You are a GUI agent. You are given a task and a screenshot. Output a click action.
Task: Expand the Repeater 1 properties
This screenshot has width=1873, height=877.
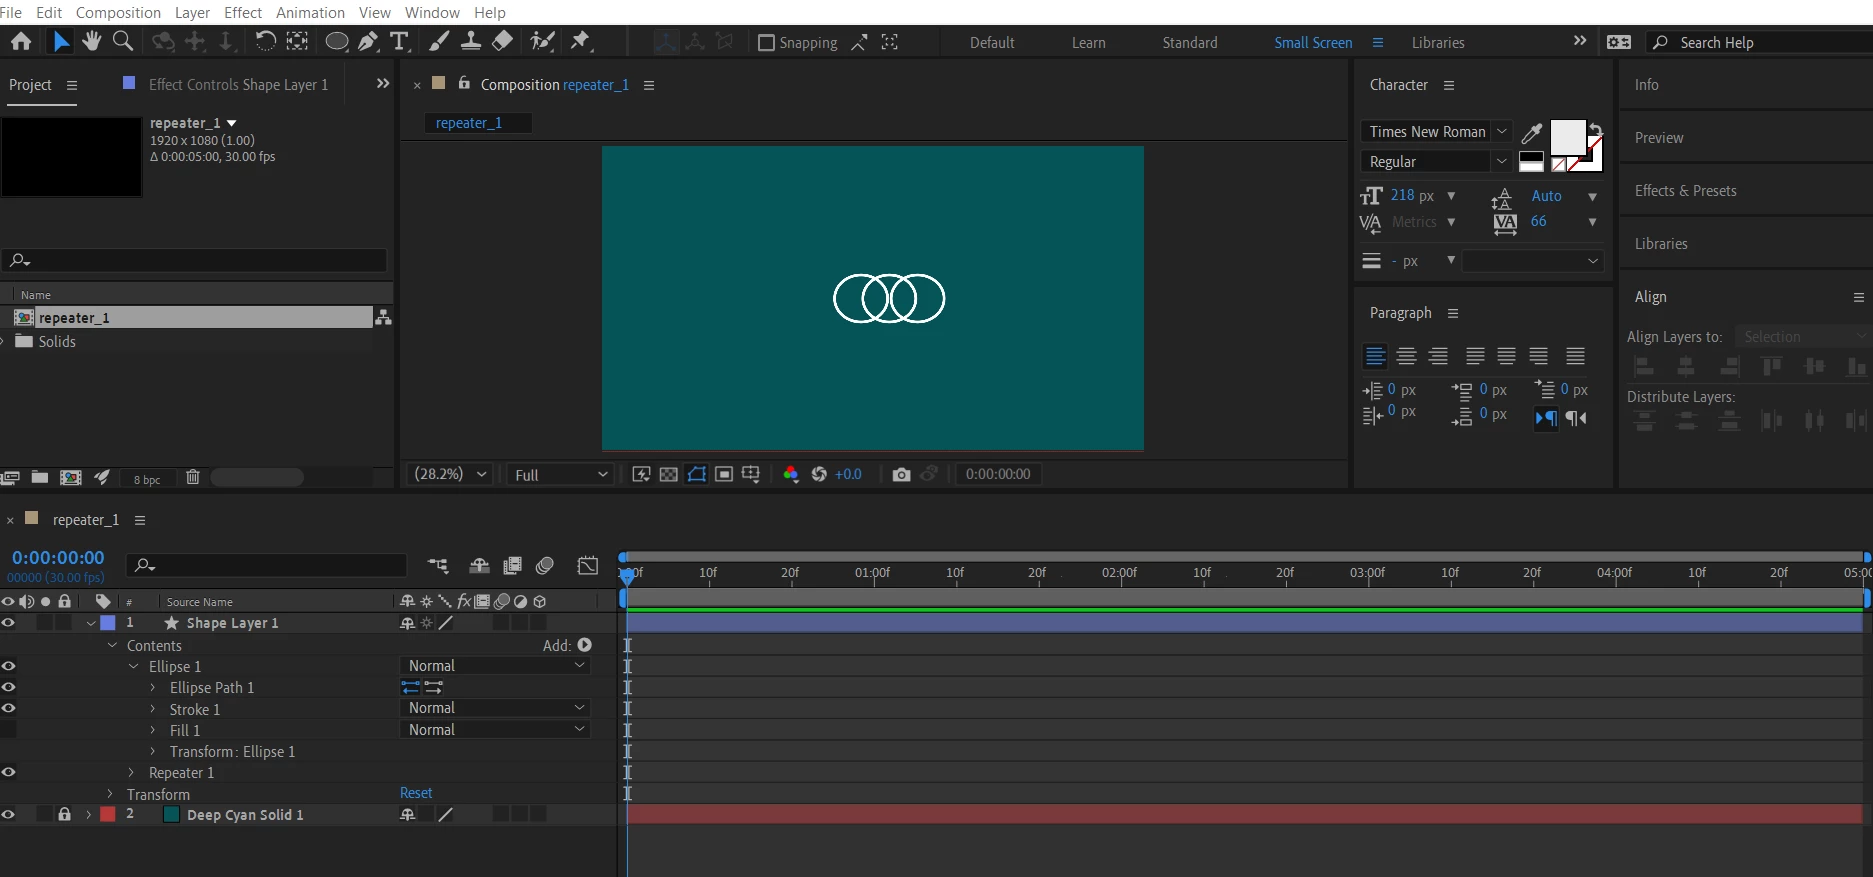pyautogui.click(x=132, y=772)
